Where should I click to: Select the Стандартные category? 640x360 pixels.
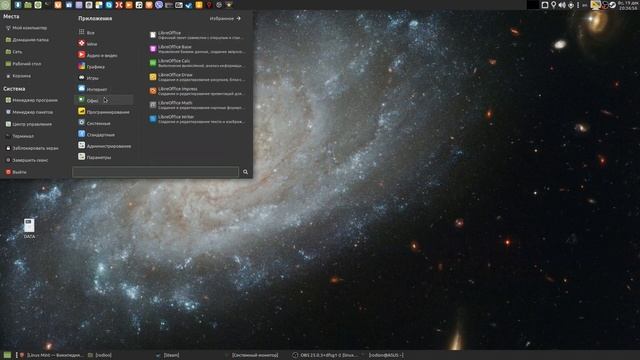pyautogui.click(x=104, y=134)
